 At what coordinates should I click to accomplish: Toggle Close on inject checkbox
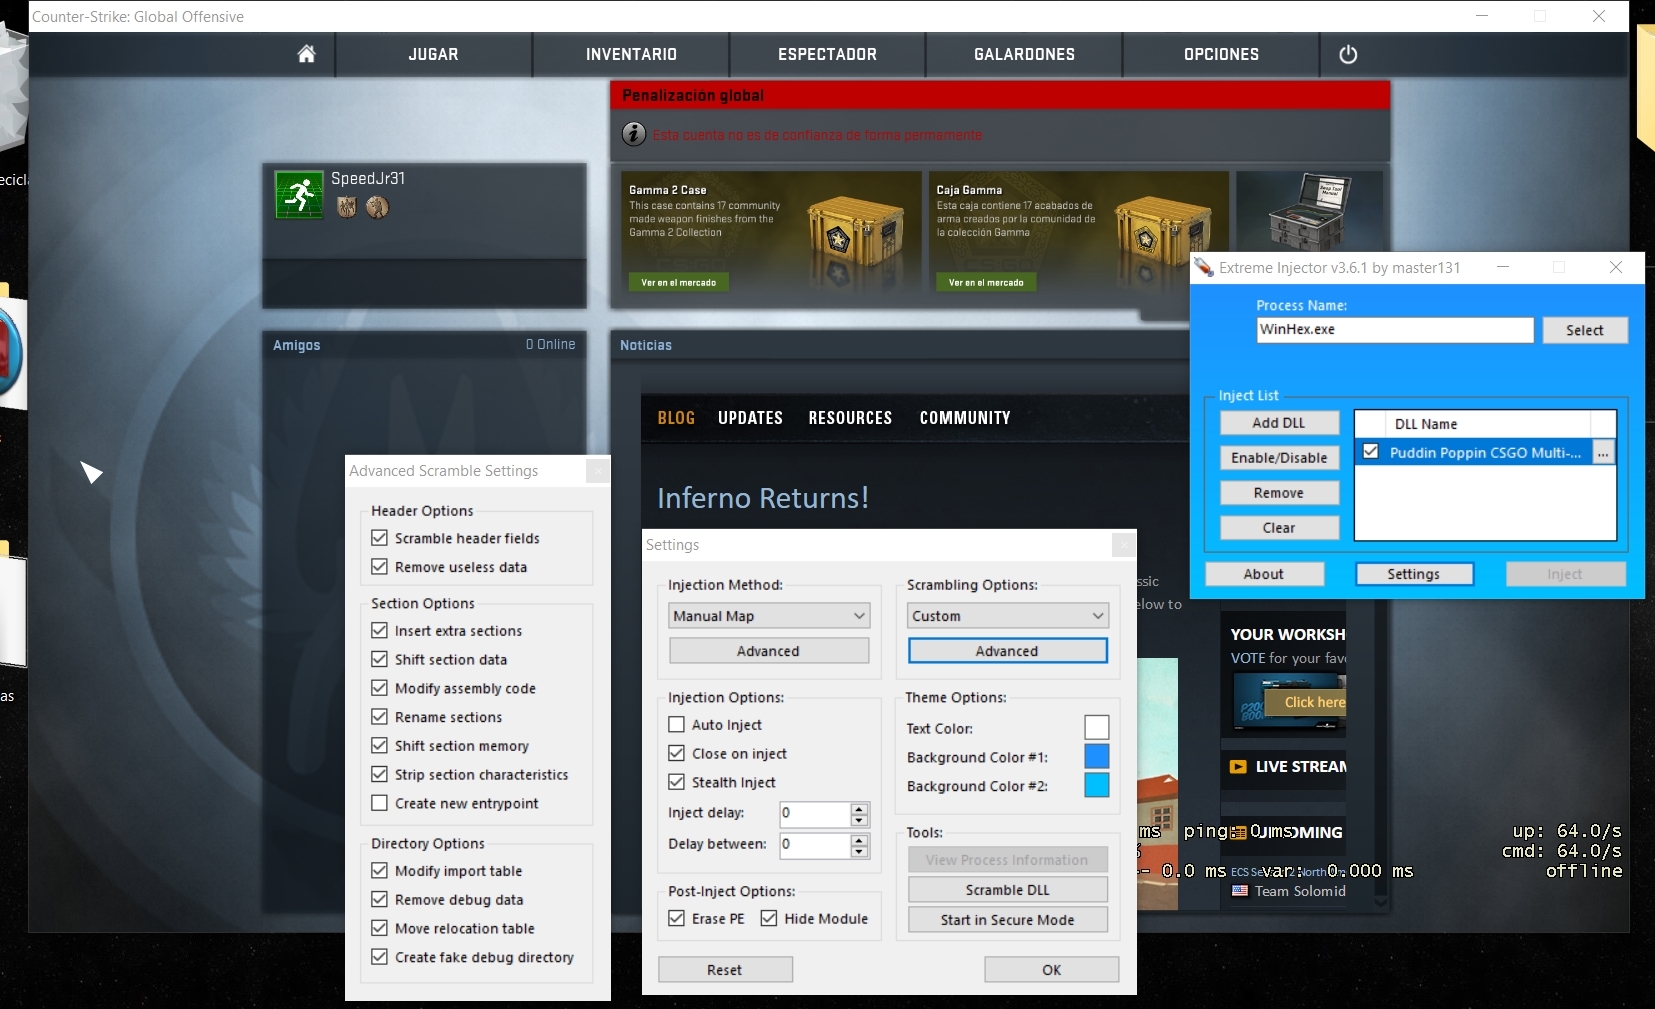pos(677,754)
